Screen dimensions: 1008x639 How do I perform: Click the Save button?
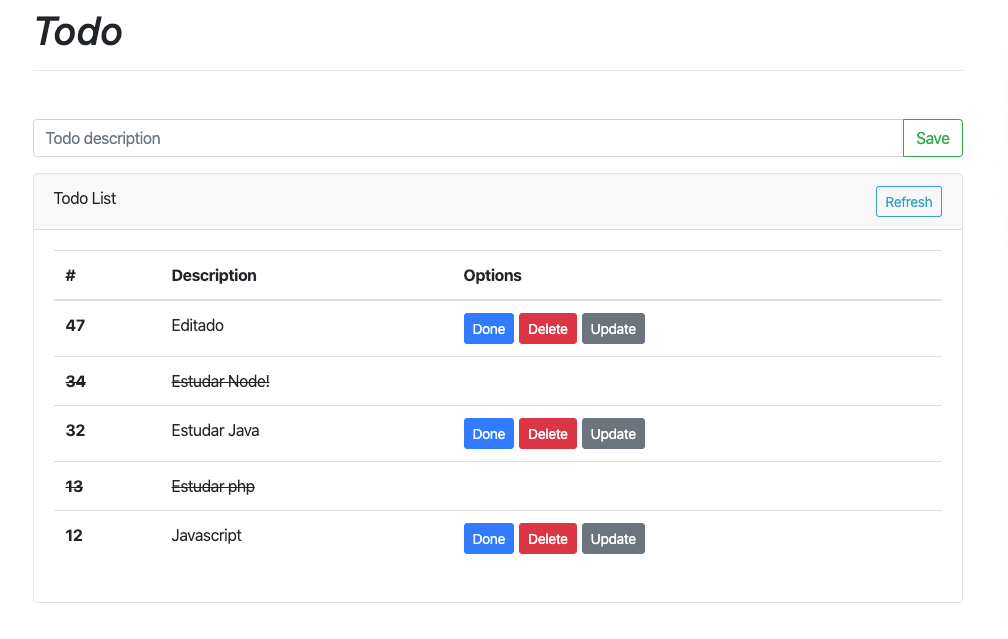click(x=932, y=138)
